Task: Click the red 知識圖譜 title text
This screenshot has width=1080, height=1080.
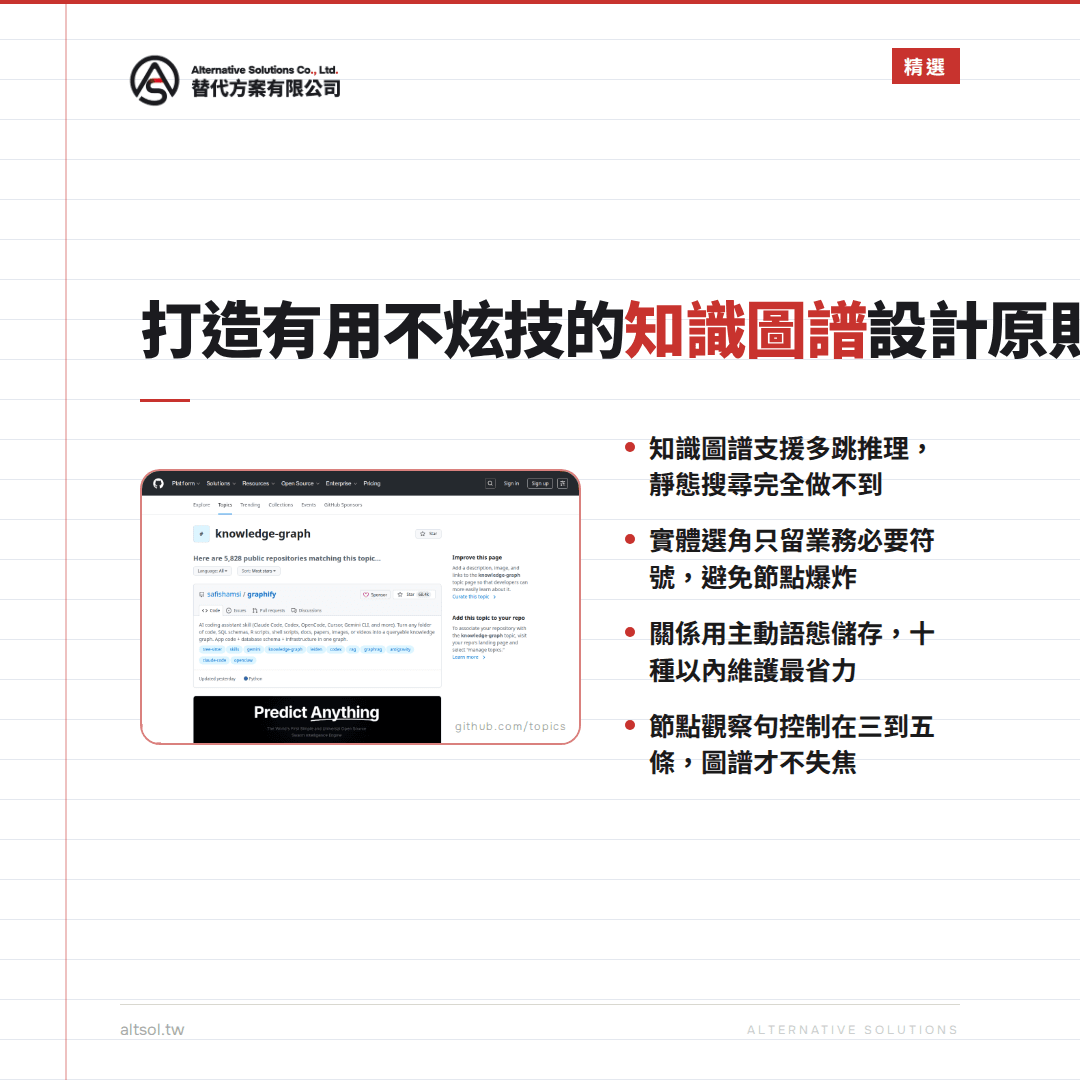Action: pos(745,330)
